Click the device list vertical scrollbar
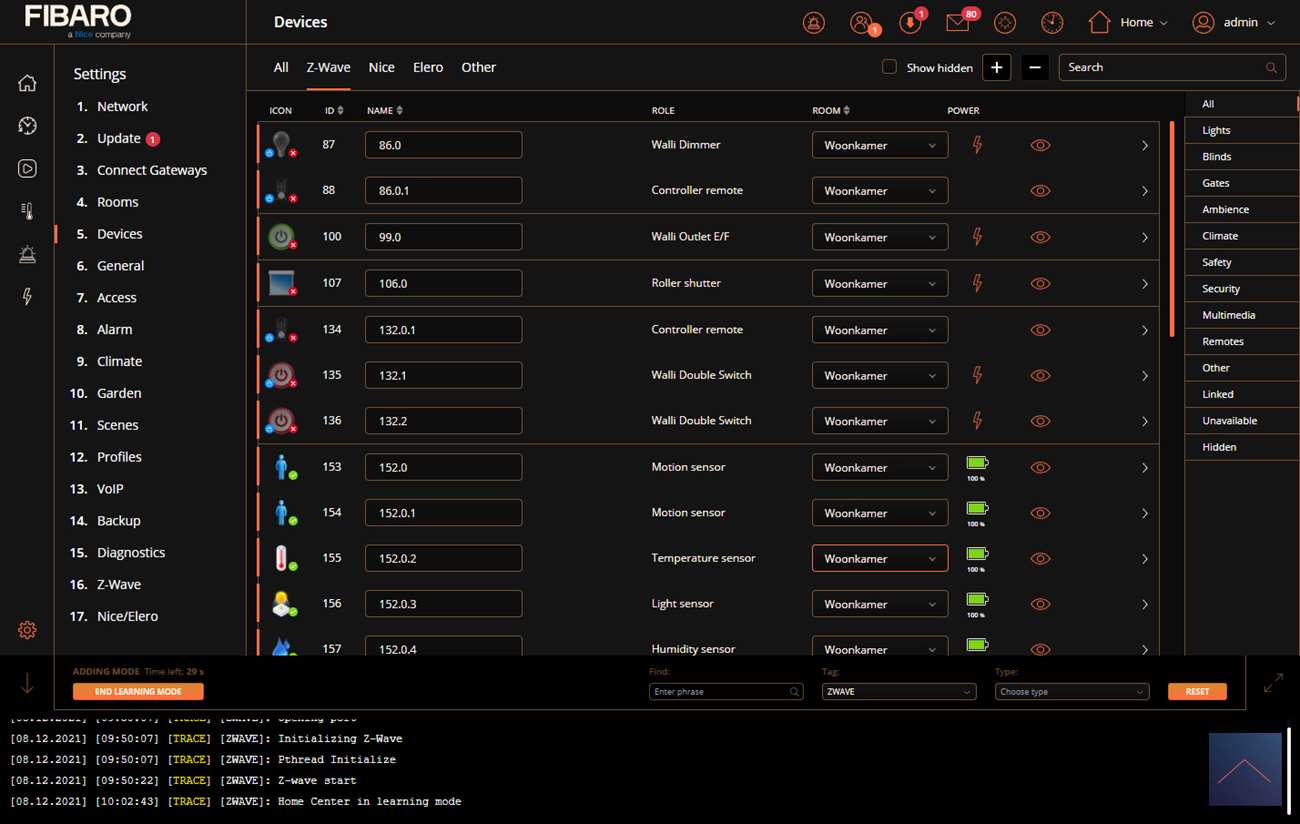 point(1171,229)
